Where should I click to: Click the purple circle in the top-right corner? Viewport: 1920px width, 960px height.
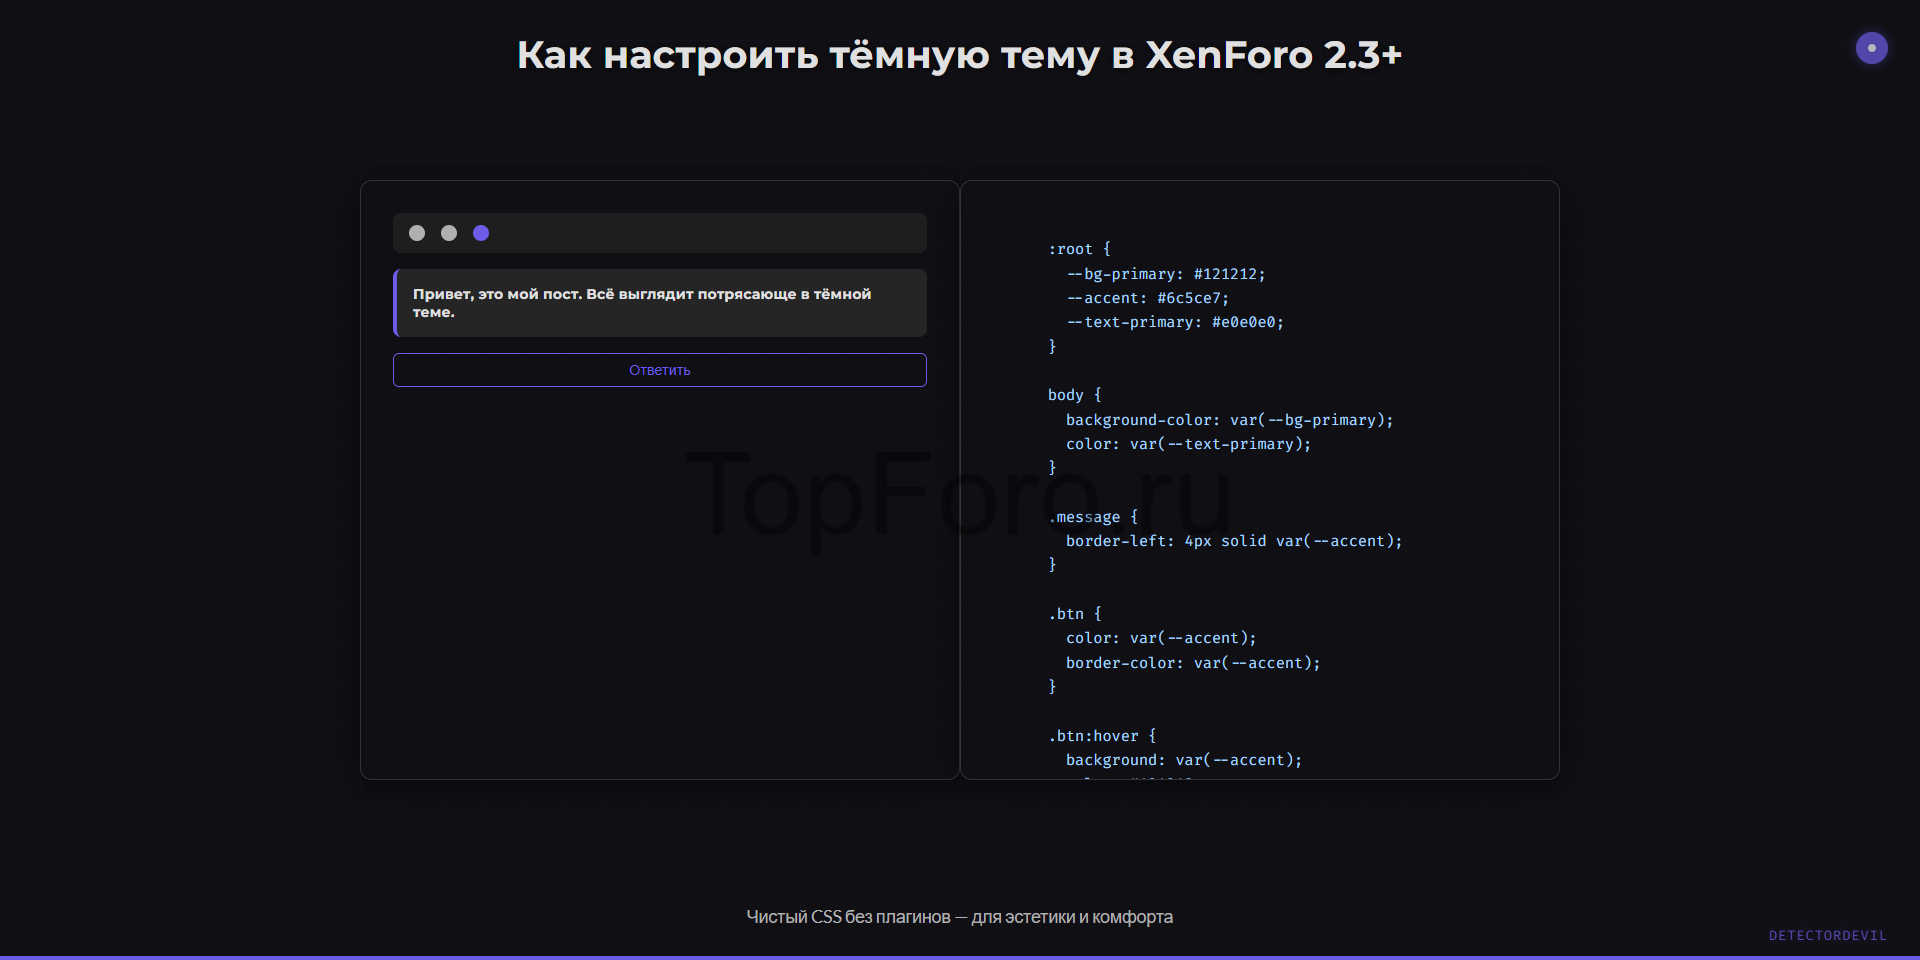[x=1871, y=48]
